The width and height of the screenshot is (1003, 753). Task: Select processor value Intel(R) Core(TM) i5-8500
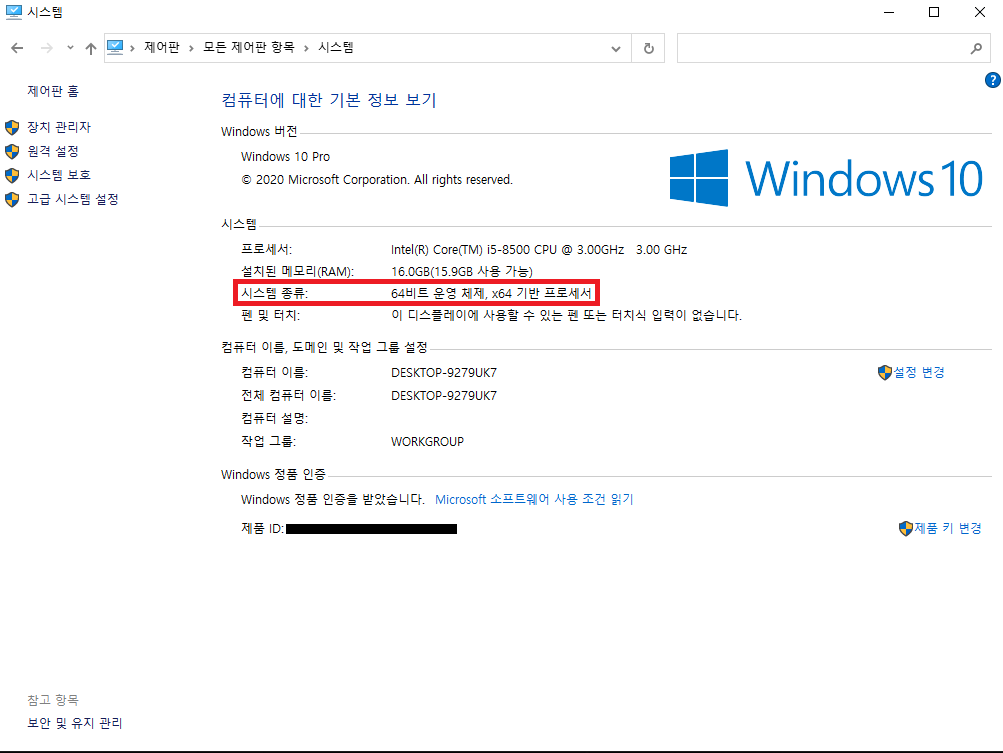(539, 250)
